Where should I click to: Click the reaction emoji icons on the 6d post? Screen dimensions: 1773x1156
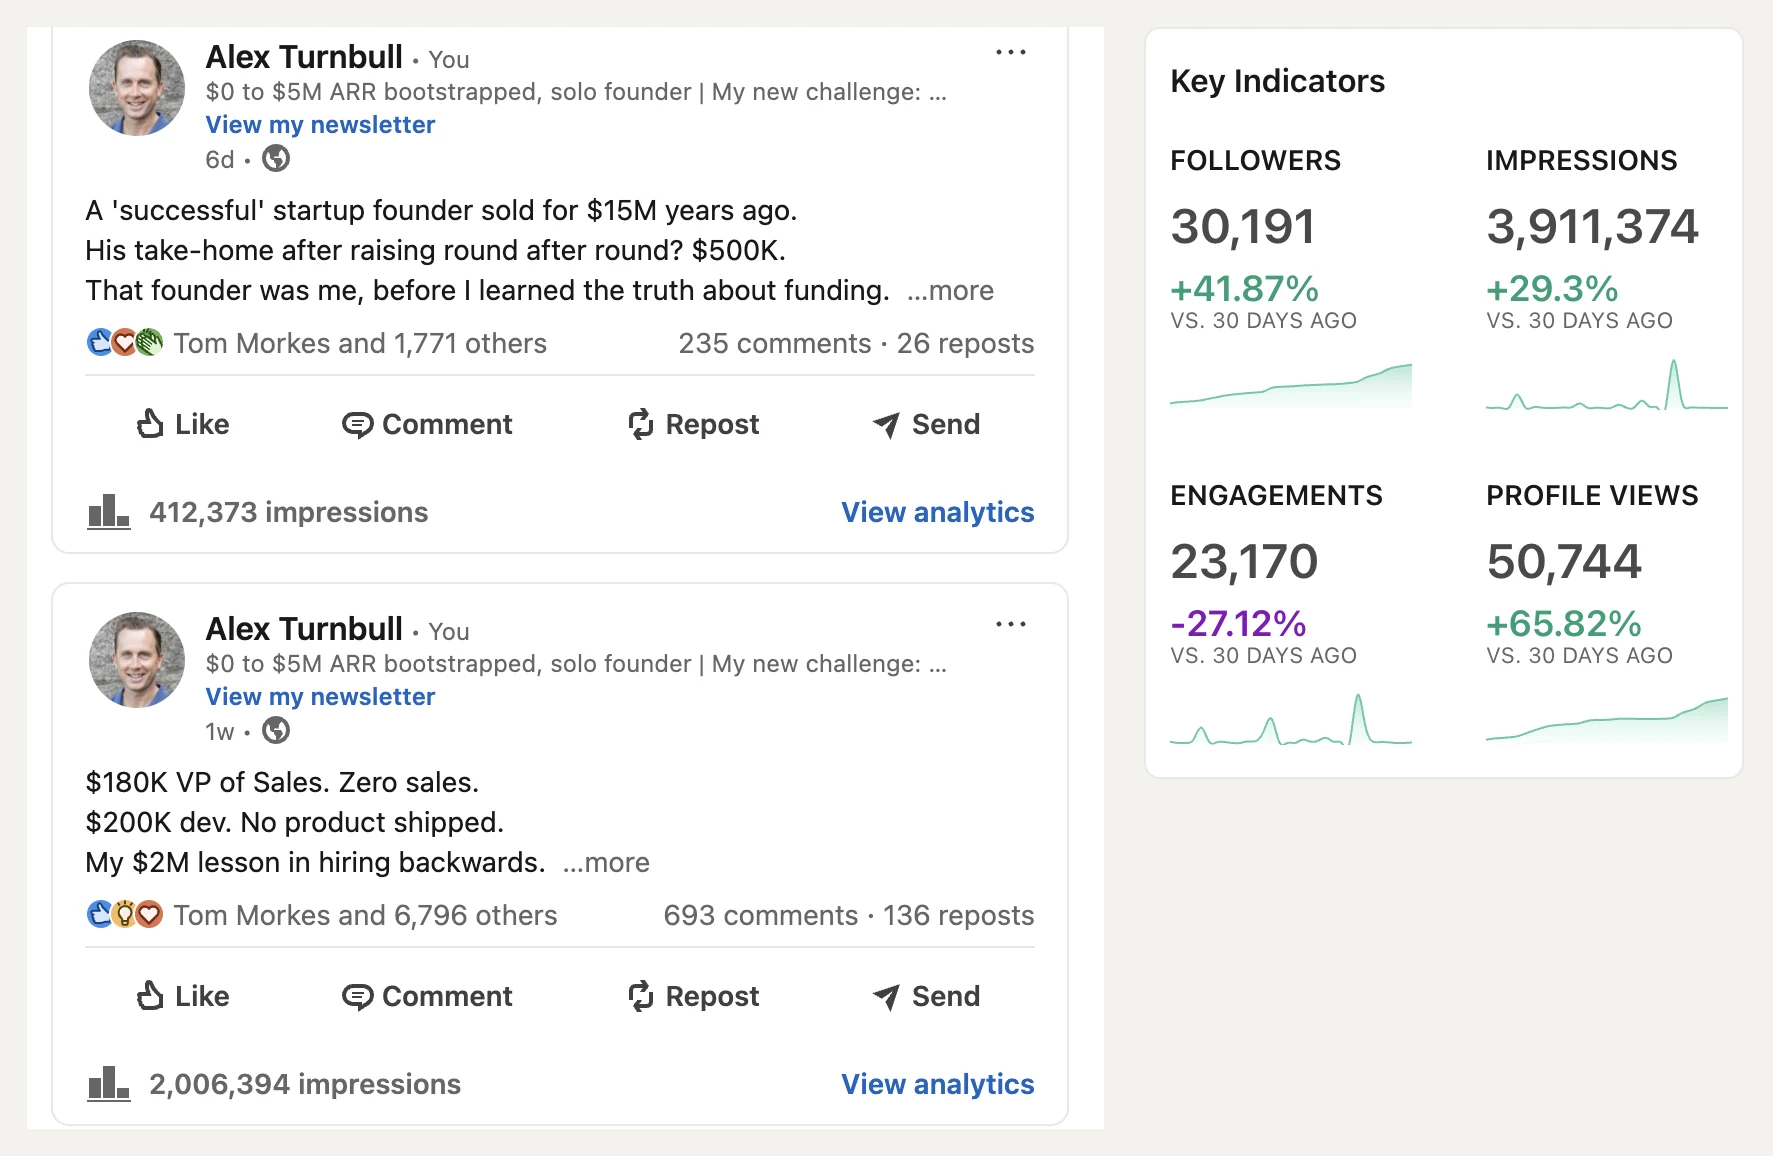tap(125, 342)
